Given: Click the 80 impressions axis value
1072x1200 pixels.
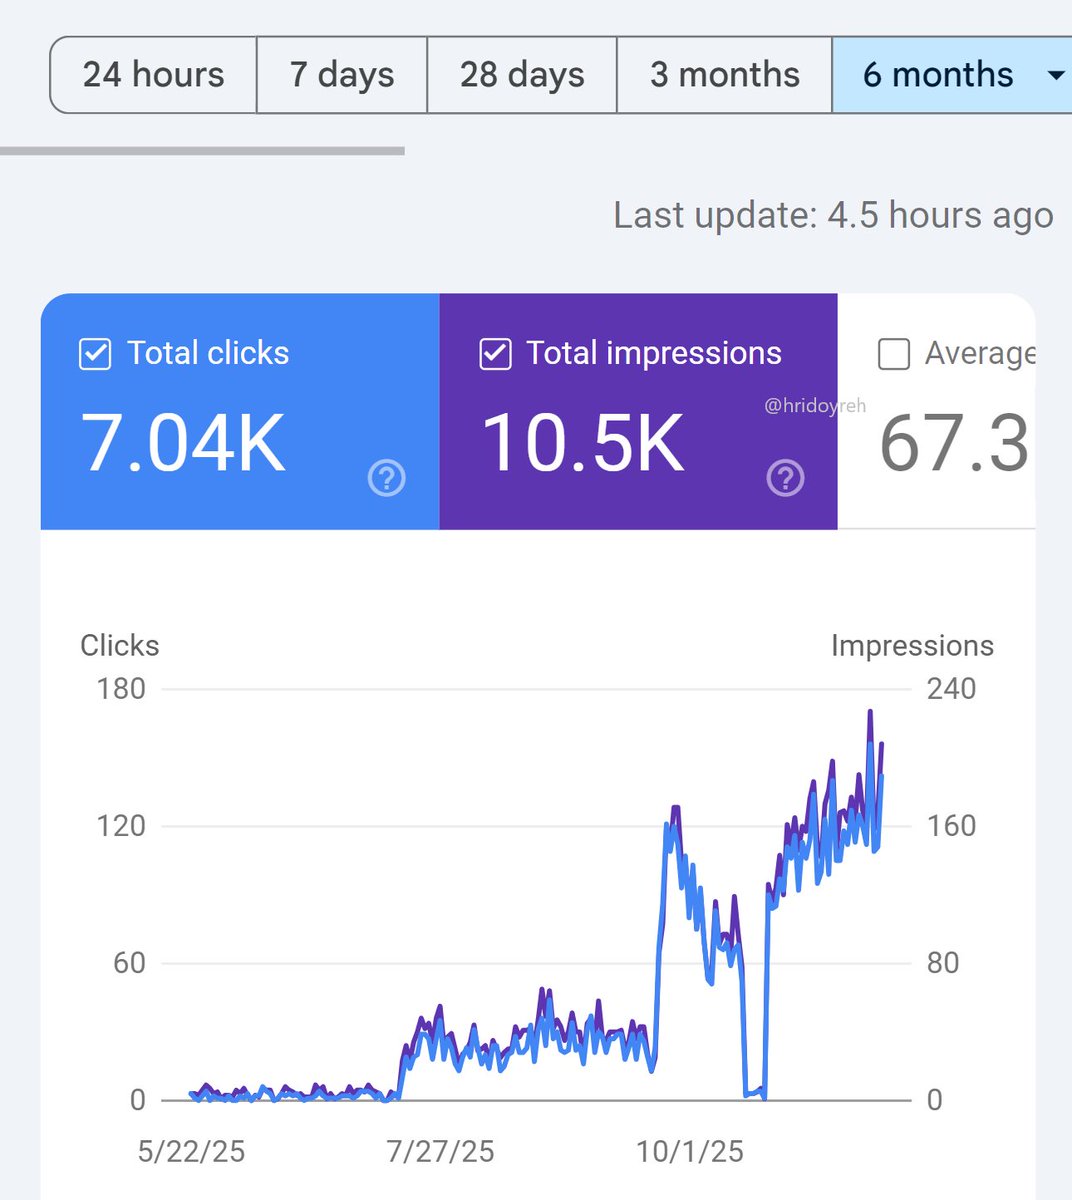Looking at the screenshot, I should tap(943, 963).
